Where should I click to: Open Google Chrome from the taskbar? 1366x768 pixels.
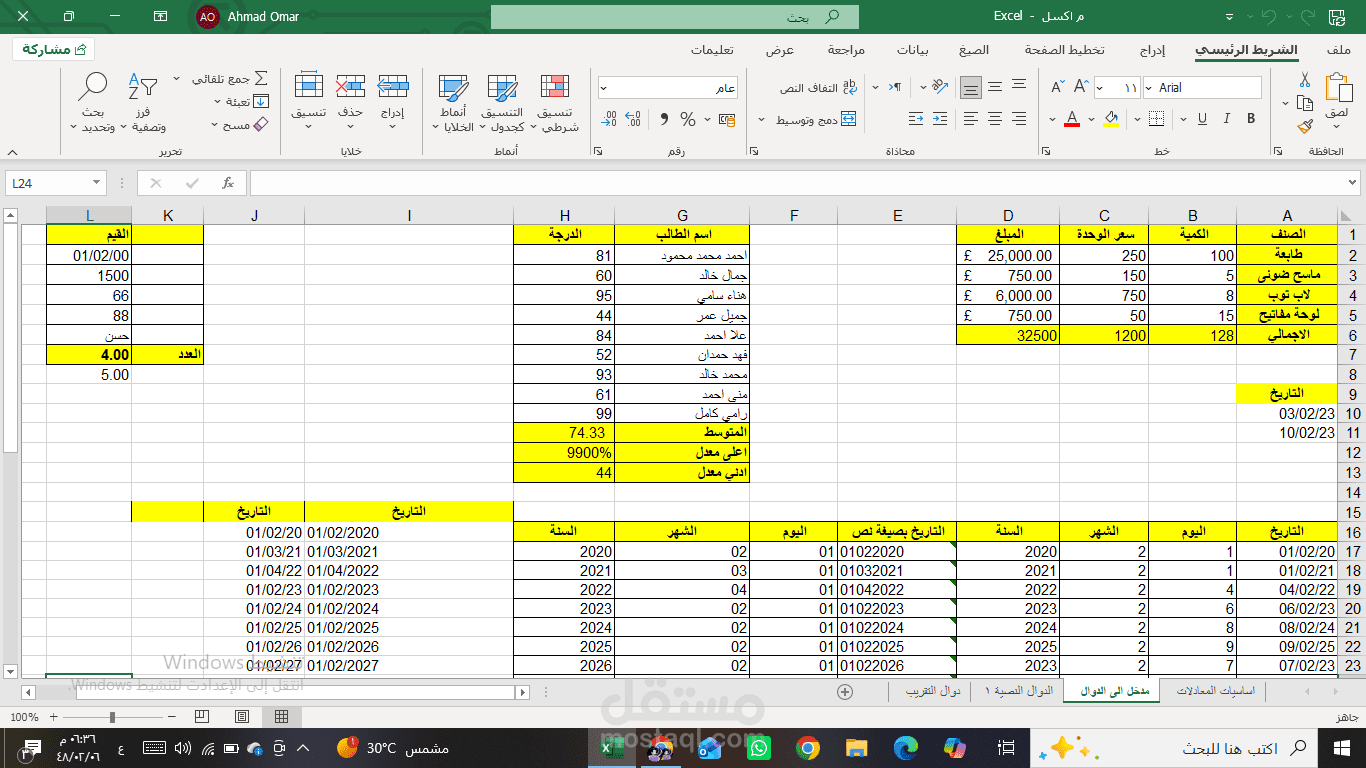coord(808,748)
